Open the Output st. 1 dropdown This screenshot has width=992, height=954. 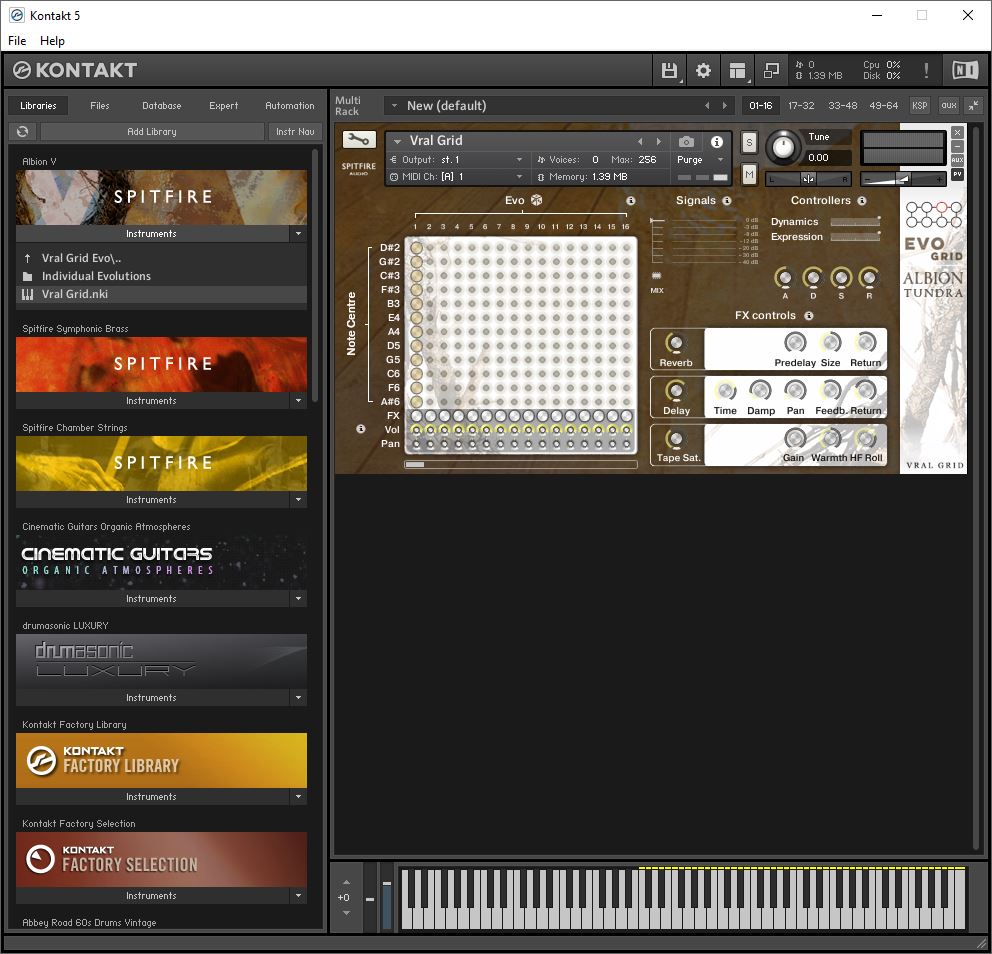pyautogui.click(x=519, y=160)
